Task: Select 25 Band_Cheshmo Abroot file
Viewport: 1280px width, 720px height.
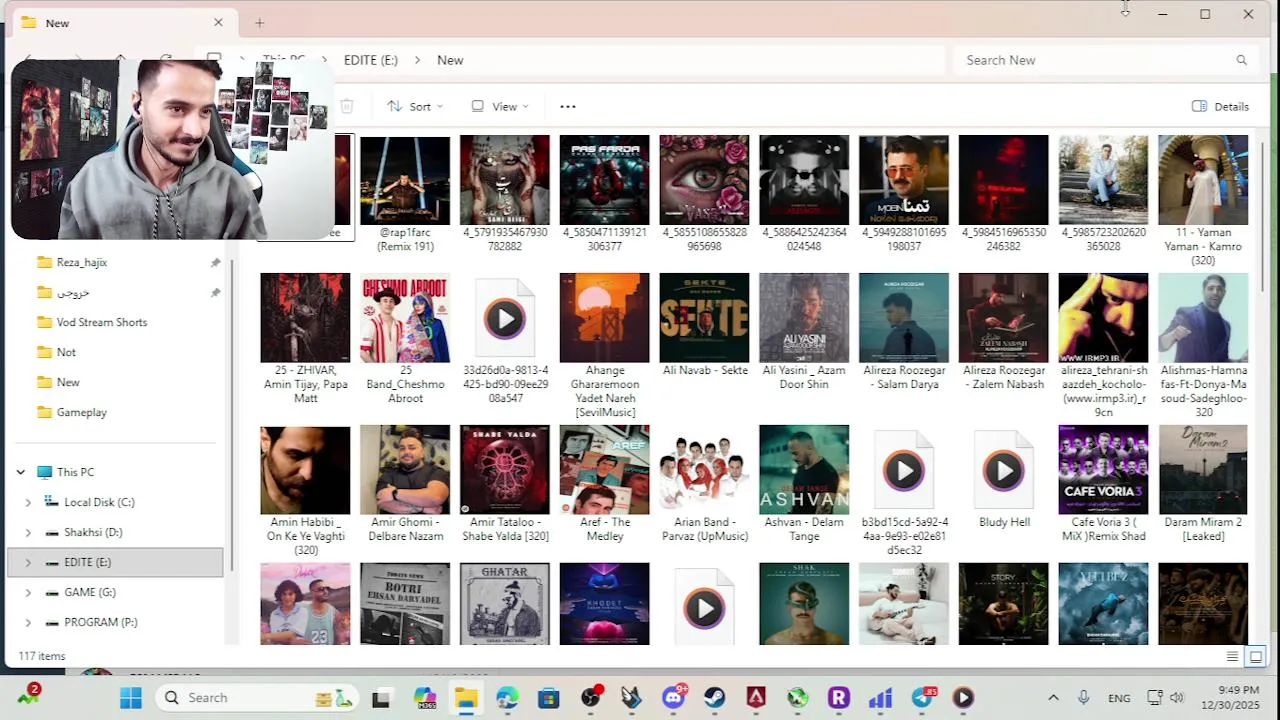Action: 405,339
